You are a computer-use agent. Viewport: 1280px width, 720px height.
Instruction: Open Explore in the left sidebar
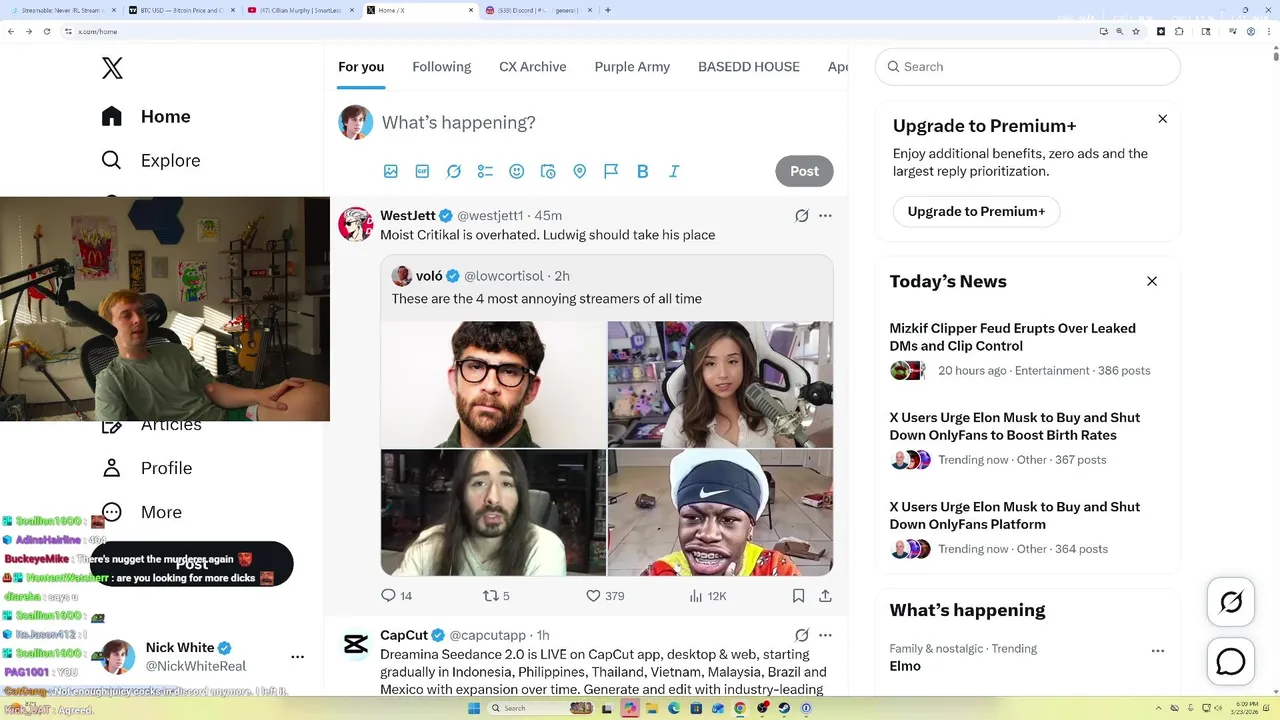tap(151, 160)
